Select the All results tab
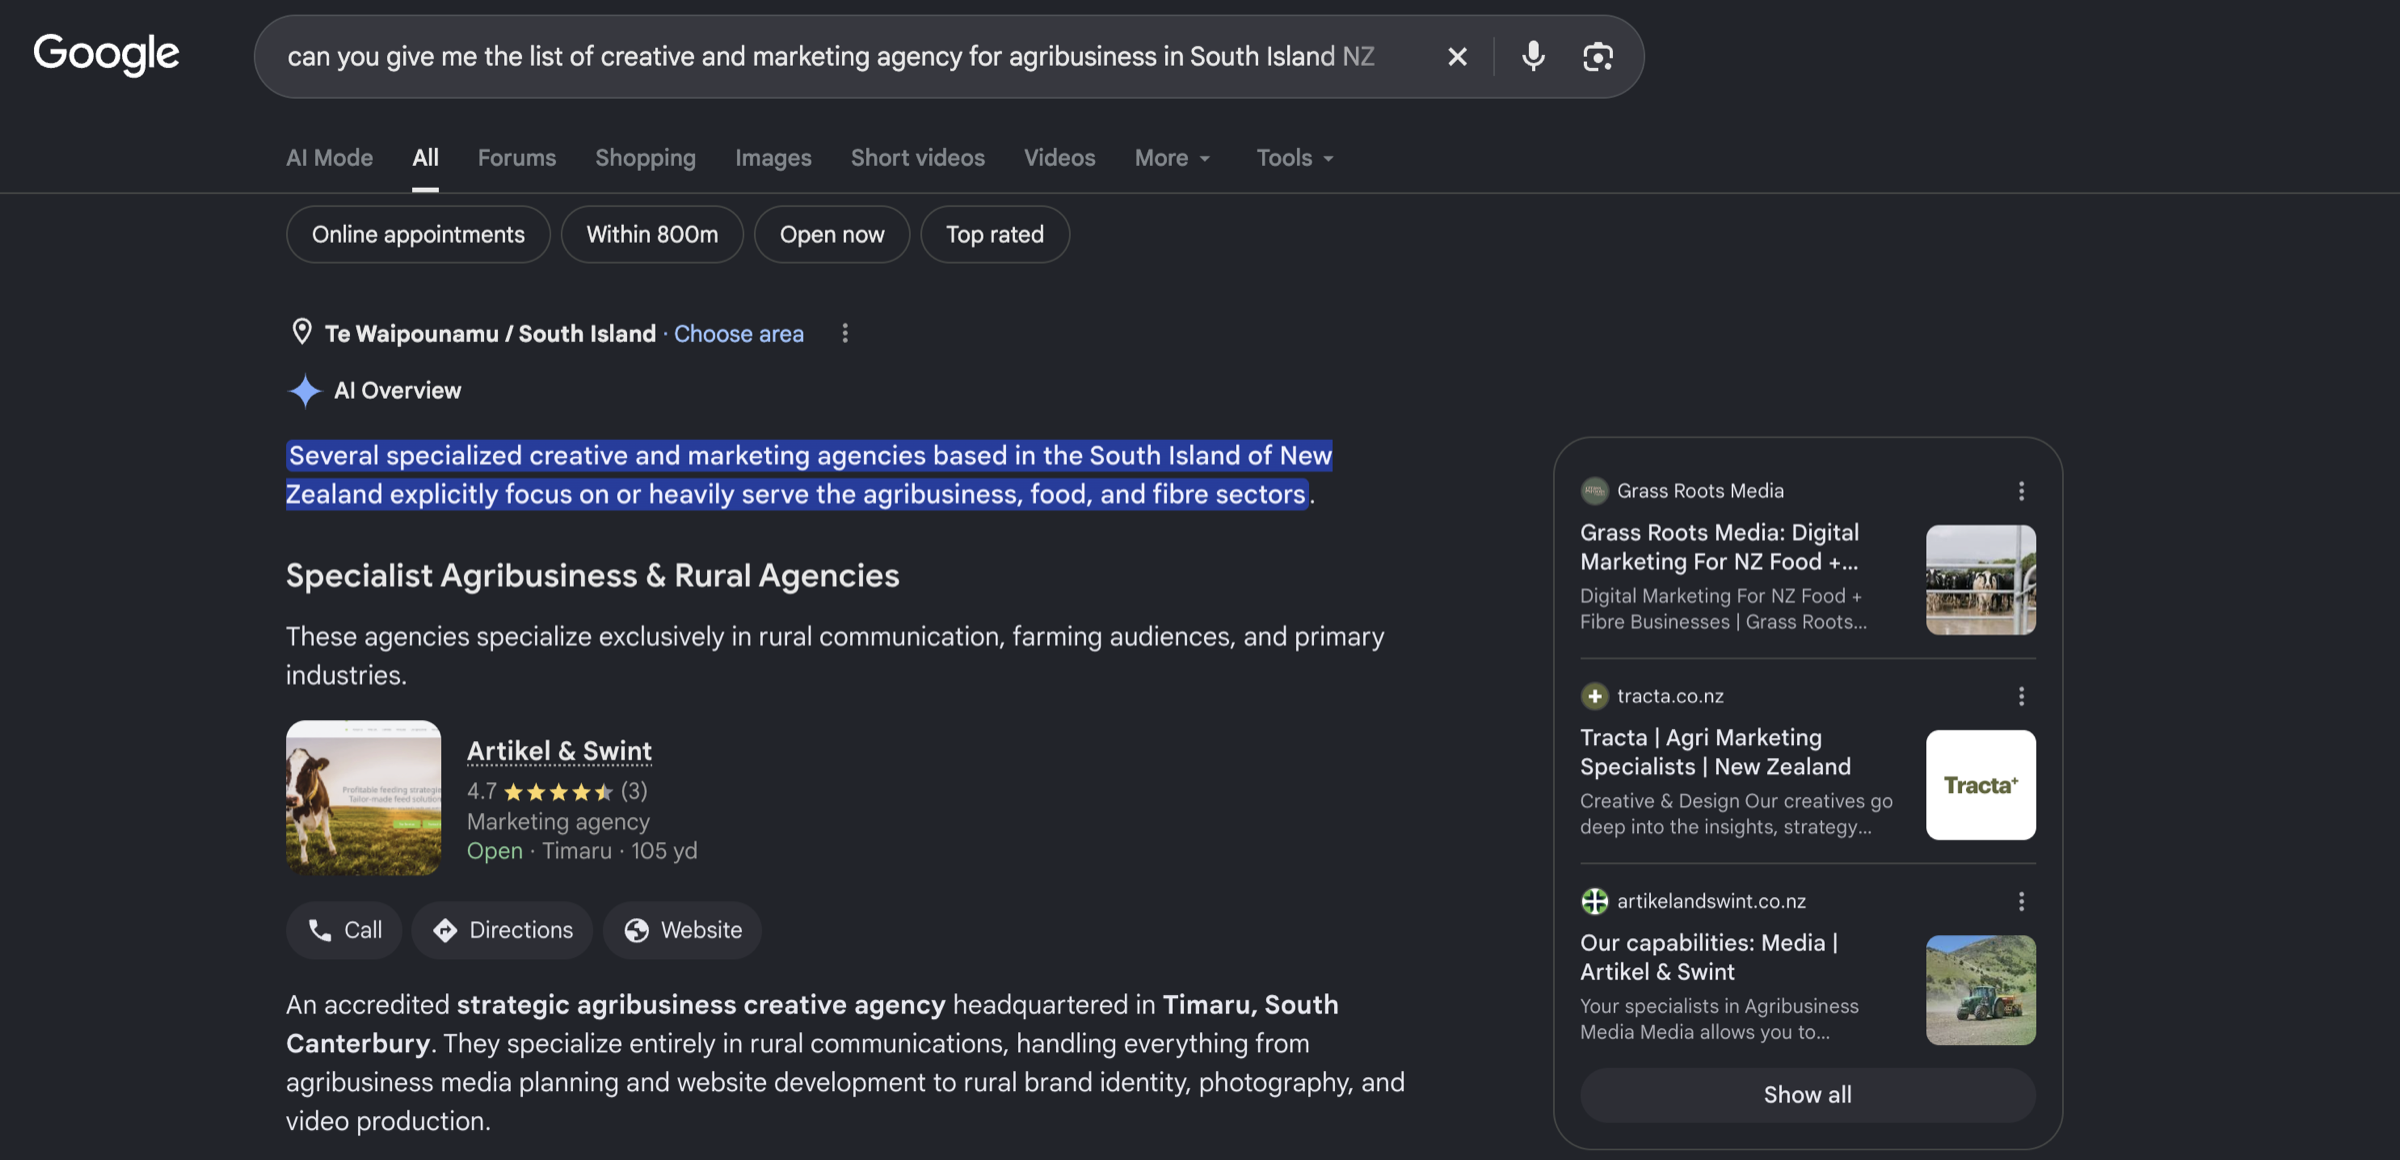 click(425, 158)
